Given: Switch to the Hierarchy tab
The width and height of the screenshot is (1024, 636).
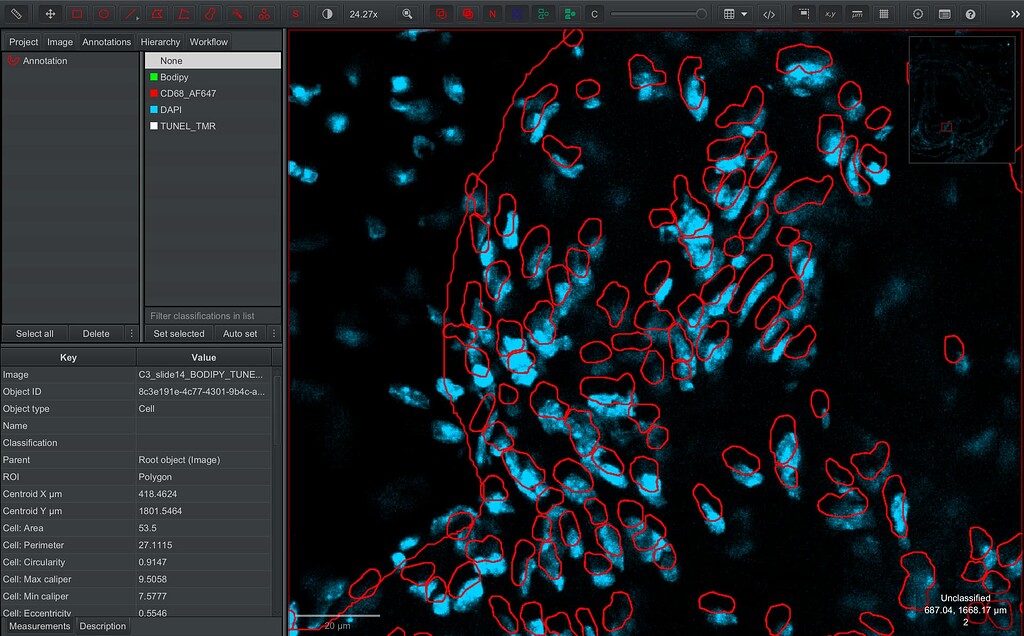Looking at the screenshot, I should click(x=158, y=41).
